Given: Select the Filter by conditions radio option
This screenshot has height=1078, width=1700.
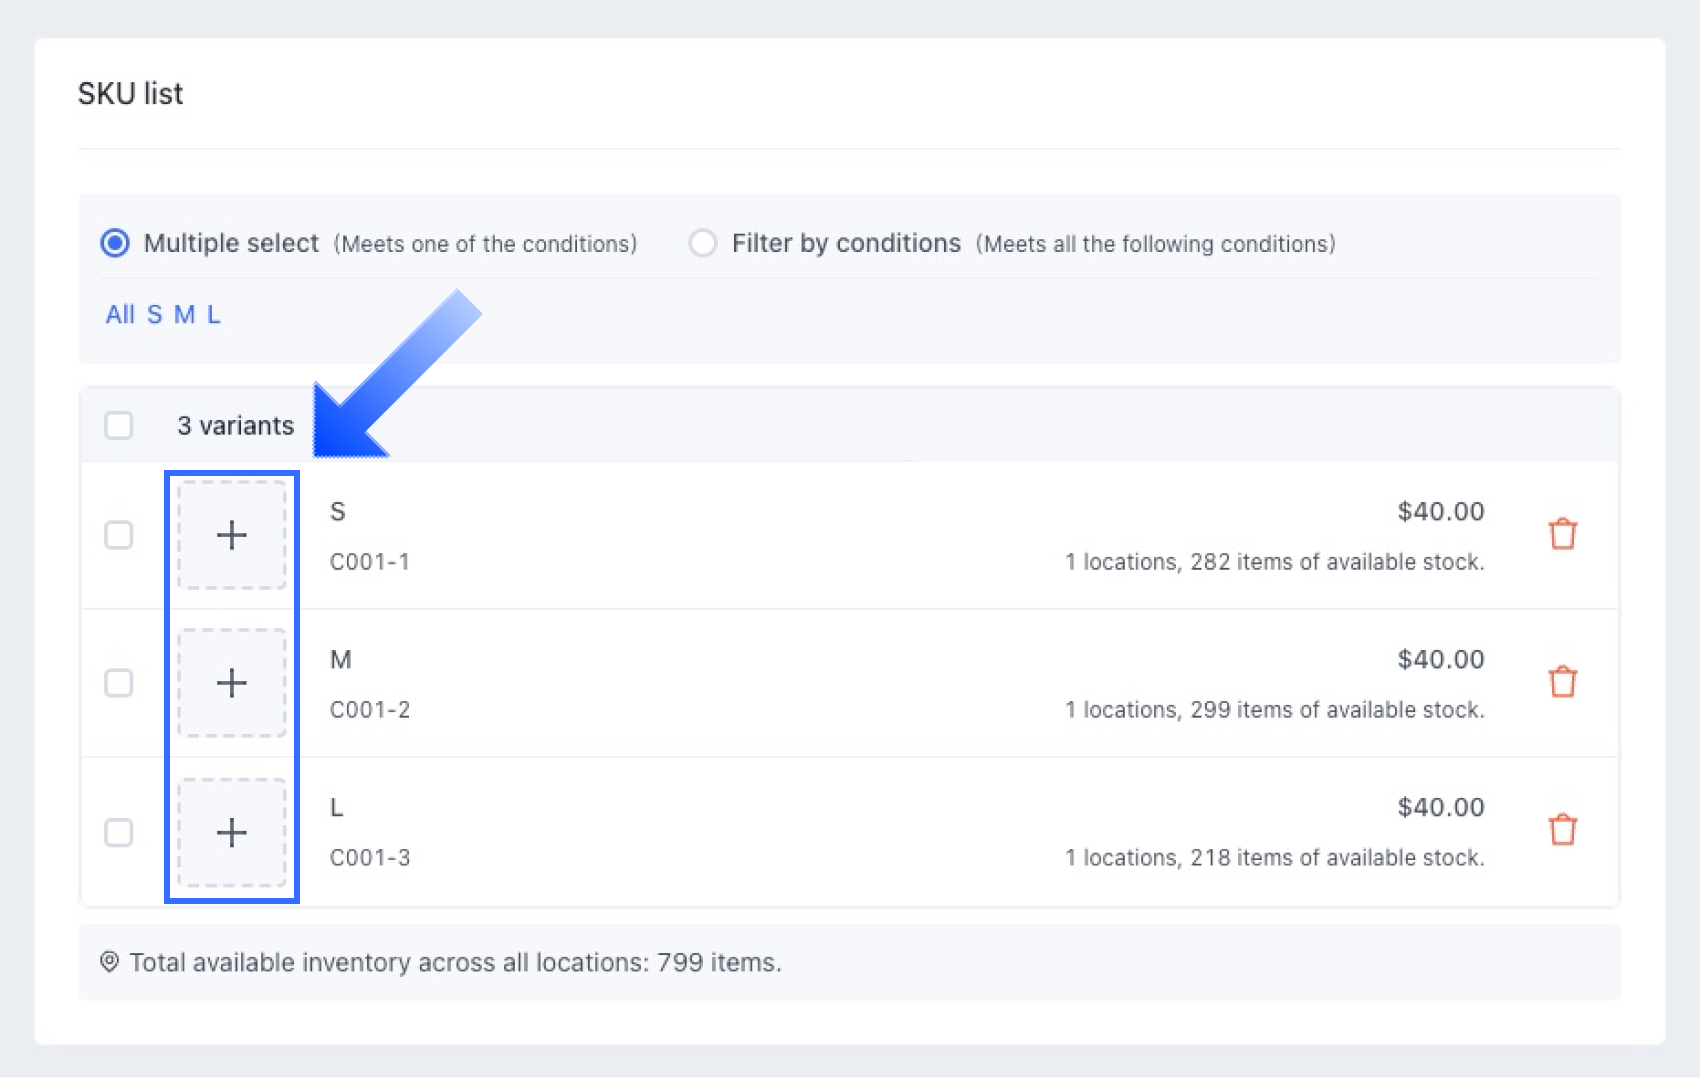Looking at the screenshot, I should click(703, 243).
